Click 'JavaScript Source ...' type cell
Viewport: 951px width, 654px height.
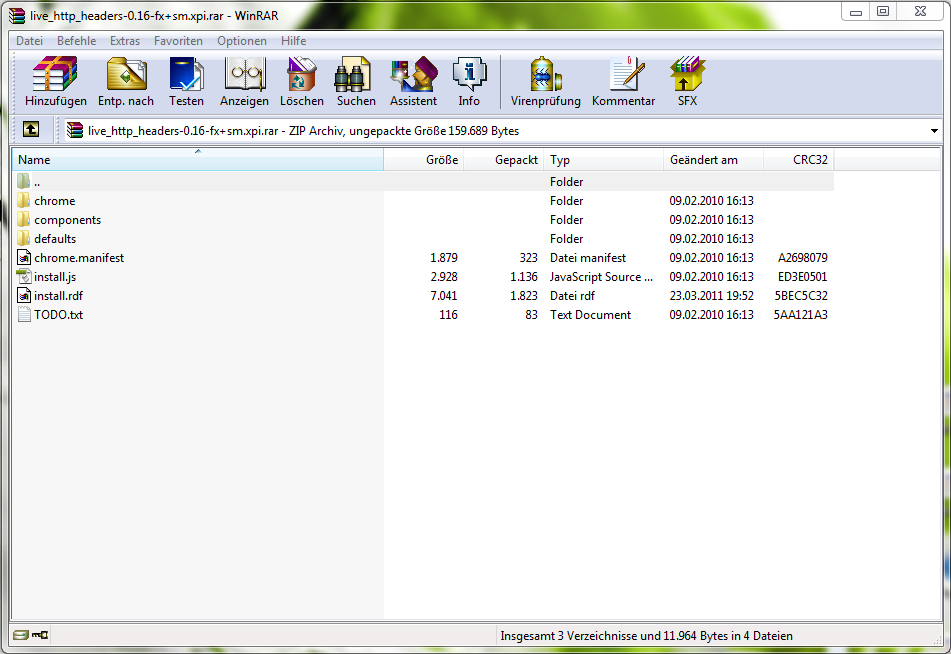[601, 277]
